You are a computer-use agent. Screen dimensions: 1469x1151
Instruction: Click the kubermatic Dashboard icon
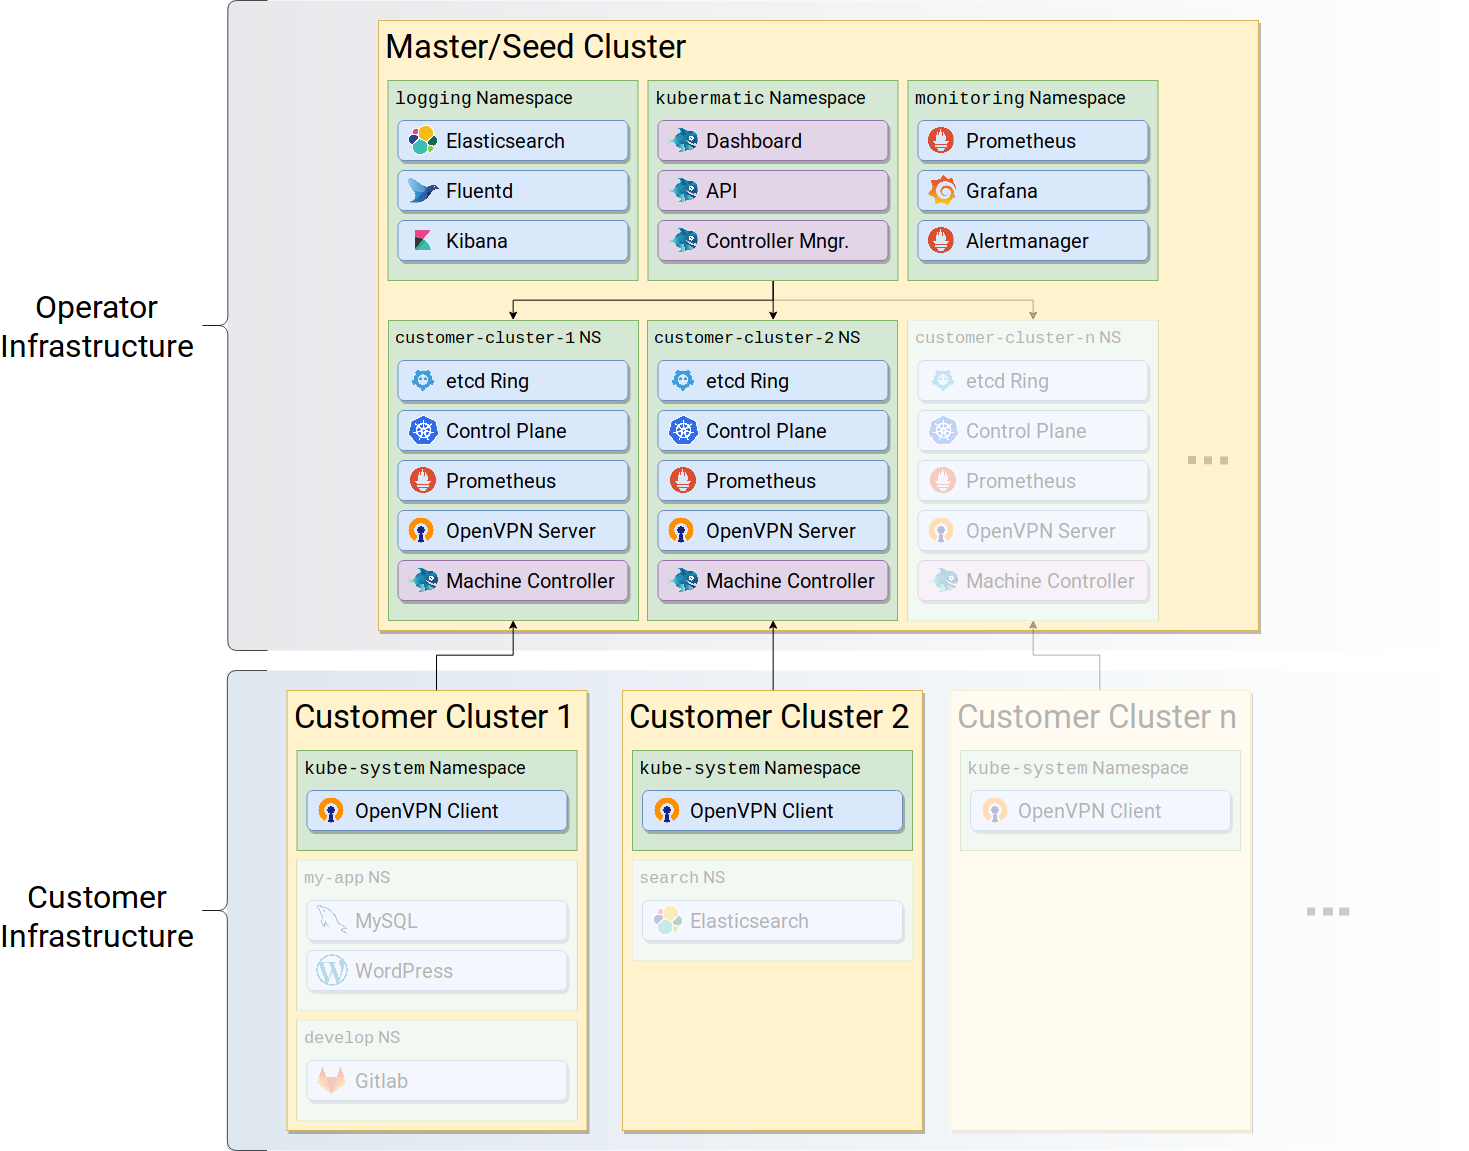pos(684,141)
